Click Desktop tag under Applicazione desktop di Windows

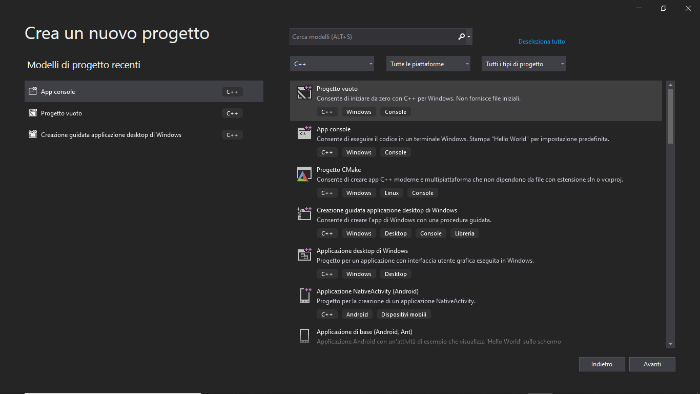click(x=396, y=274)
